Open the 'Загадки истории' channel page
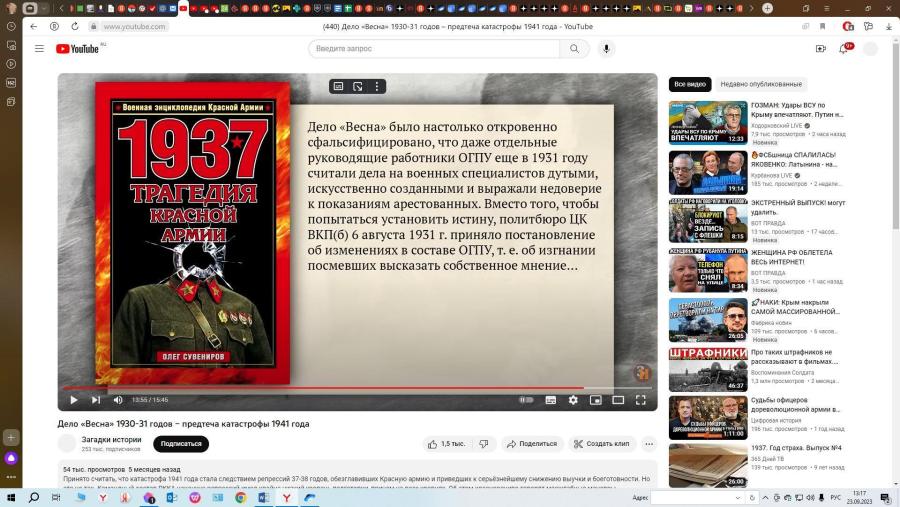This screenshot has height=507, width=900. (x=111, y=439)
